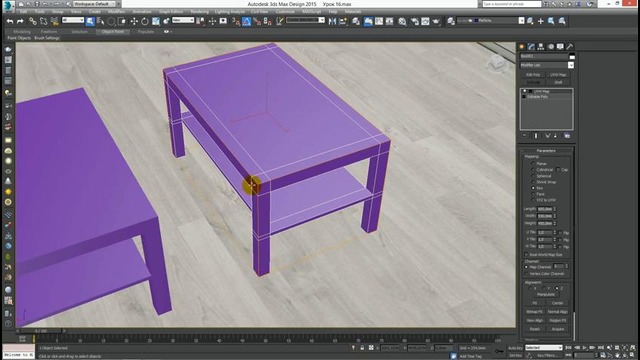
Task: Activate the Select and Rotate tool
Action: coord(144,21)
